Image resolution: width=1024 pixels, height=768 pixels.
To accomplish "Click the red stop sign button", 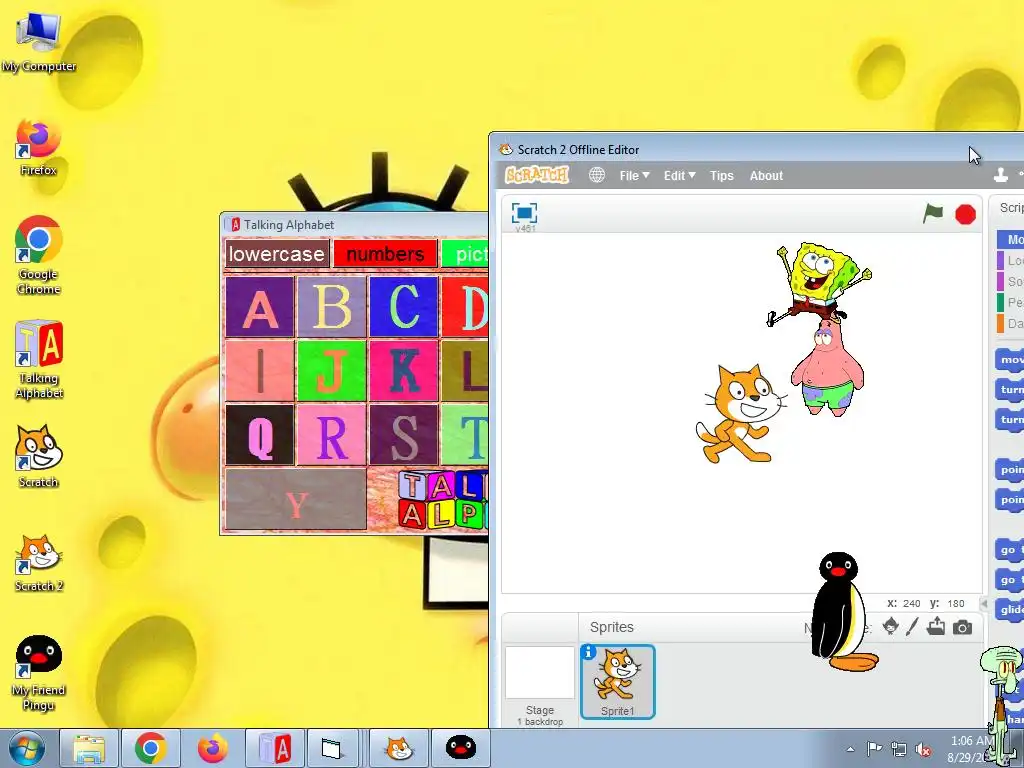I will (965, 214).
